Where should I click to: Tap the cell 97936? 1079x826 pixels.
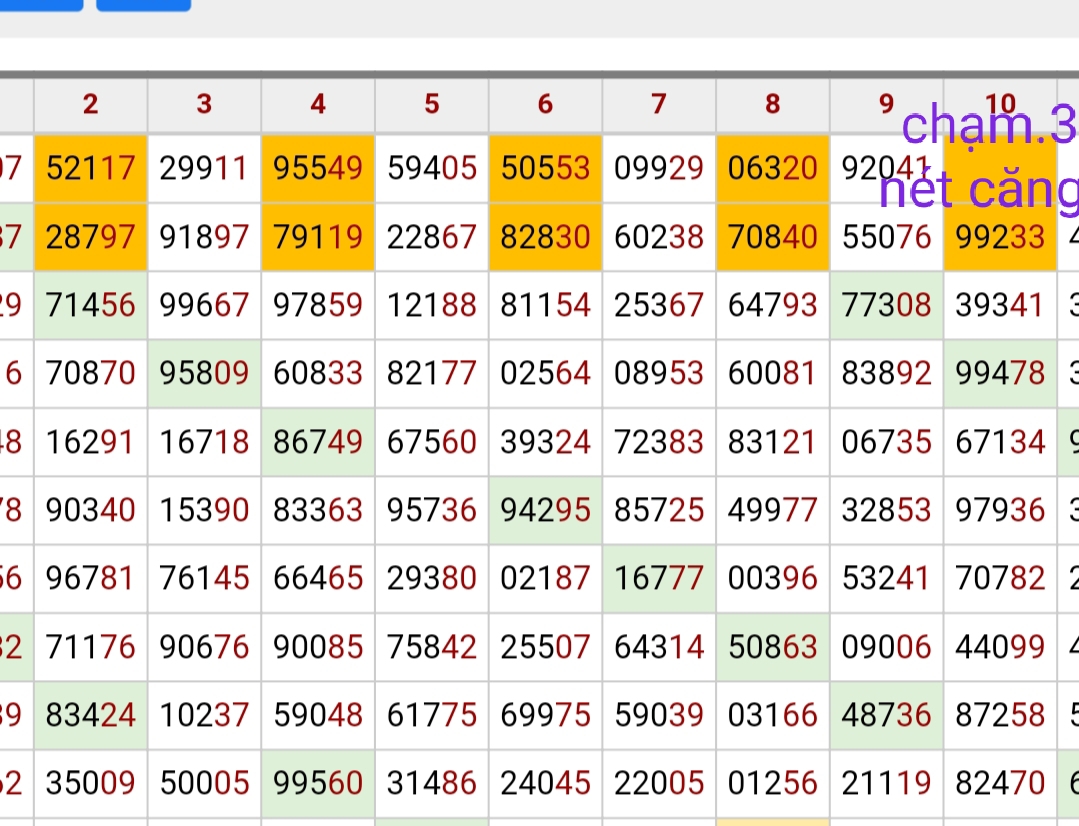tap(1000, 510)
